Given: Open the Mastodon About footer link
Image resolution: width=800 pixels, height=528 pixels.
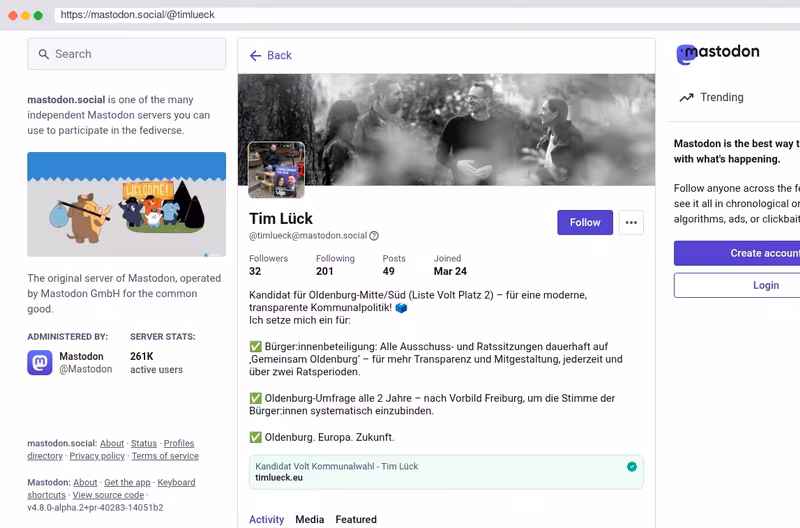Looking at the screenshot, I should coord(85,483).
